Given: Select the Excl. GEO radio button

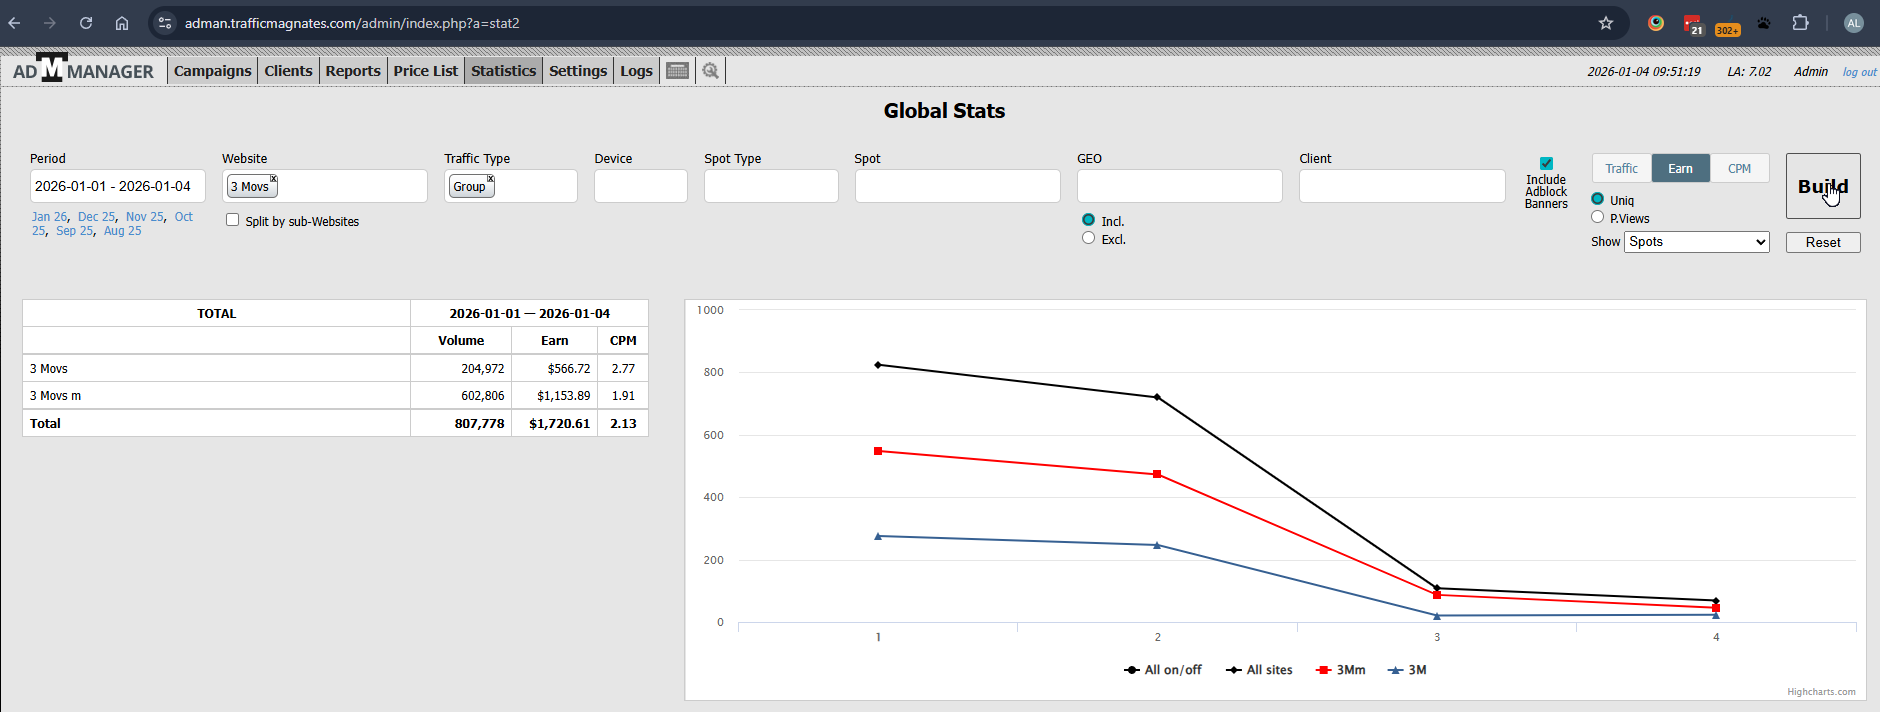Looking at the screenshot, I should point(1088,238).
